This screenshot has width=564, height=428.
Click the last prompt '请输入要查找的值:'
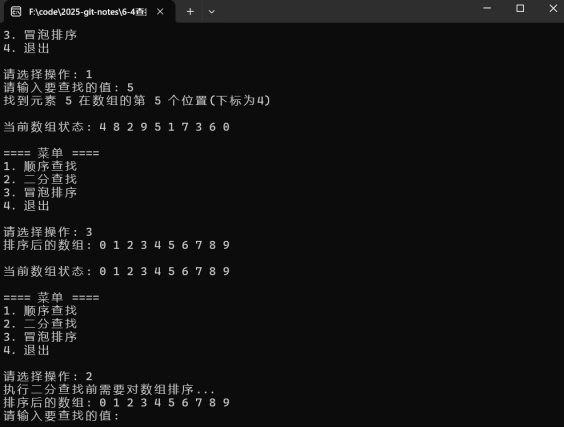(61, 416)
